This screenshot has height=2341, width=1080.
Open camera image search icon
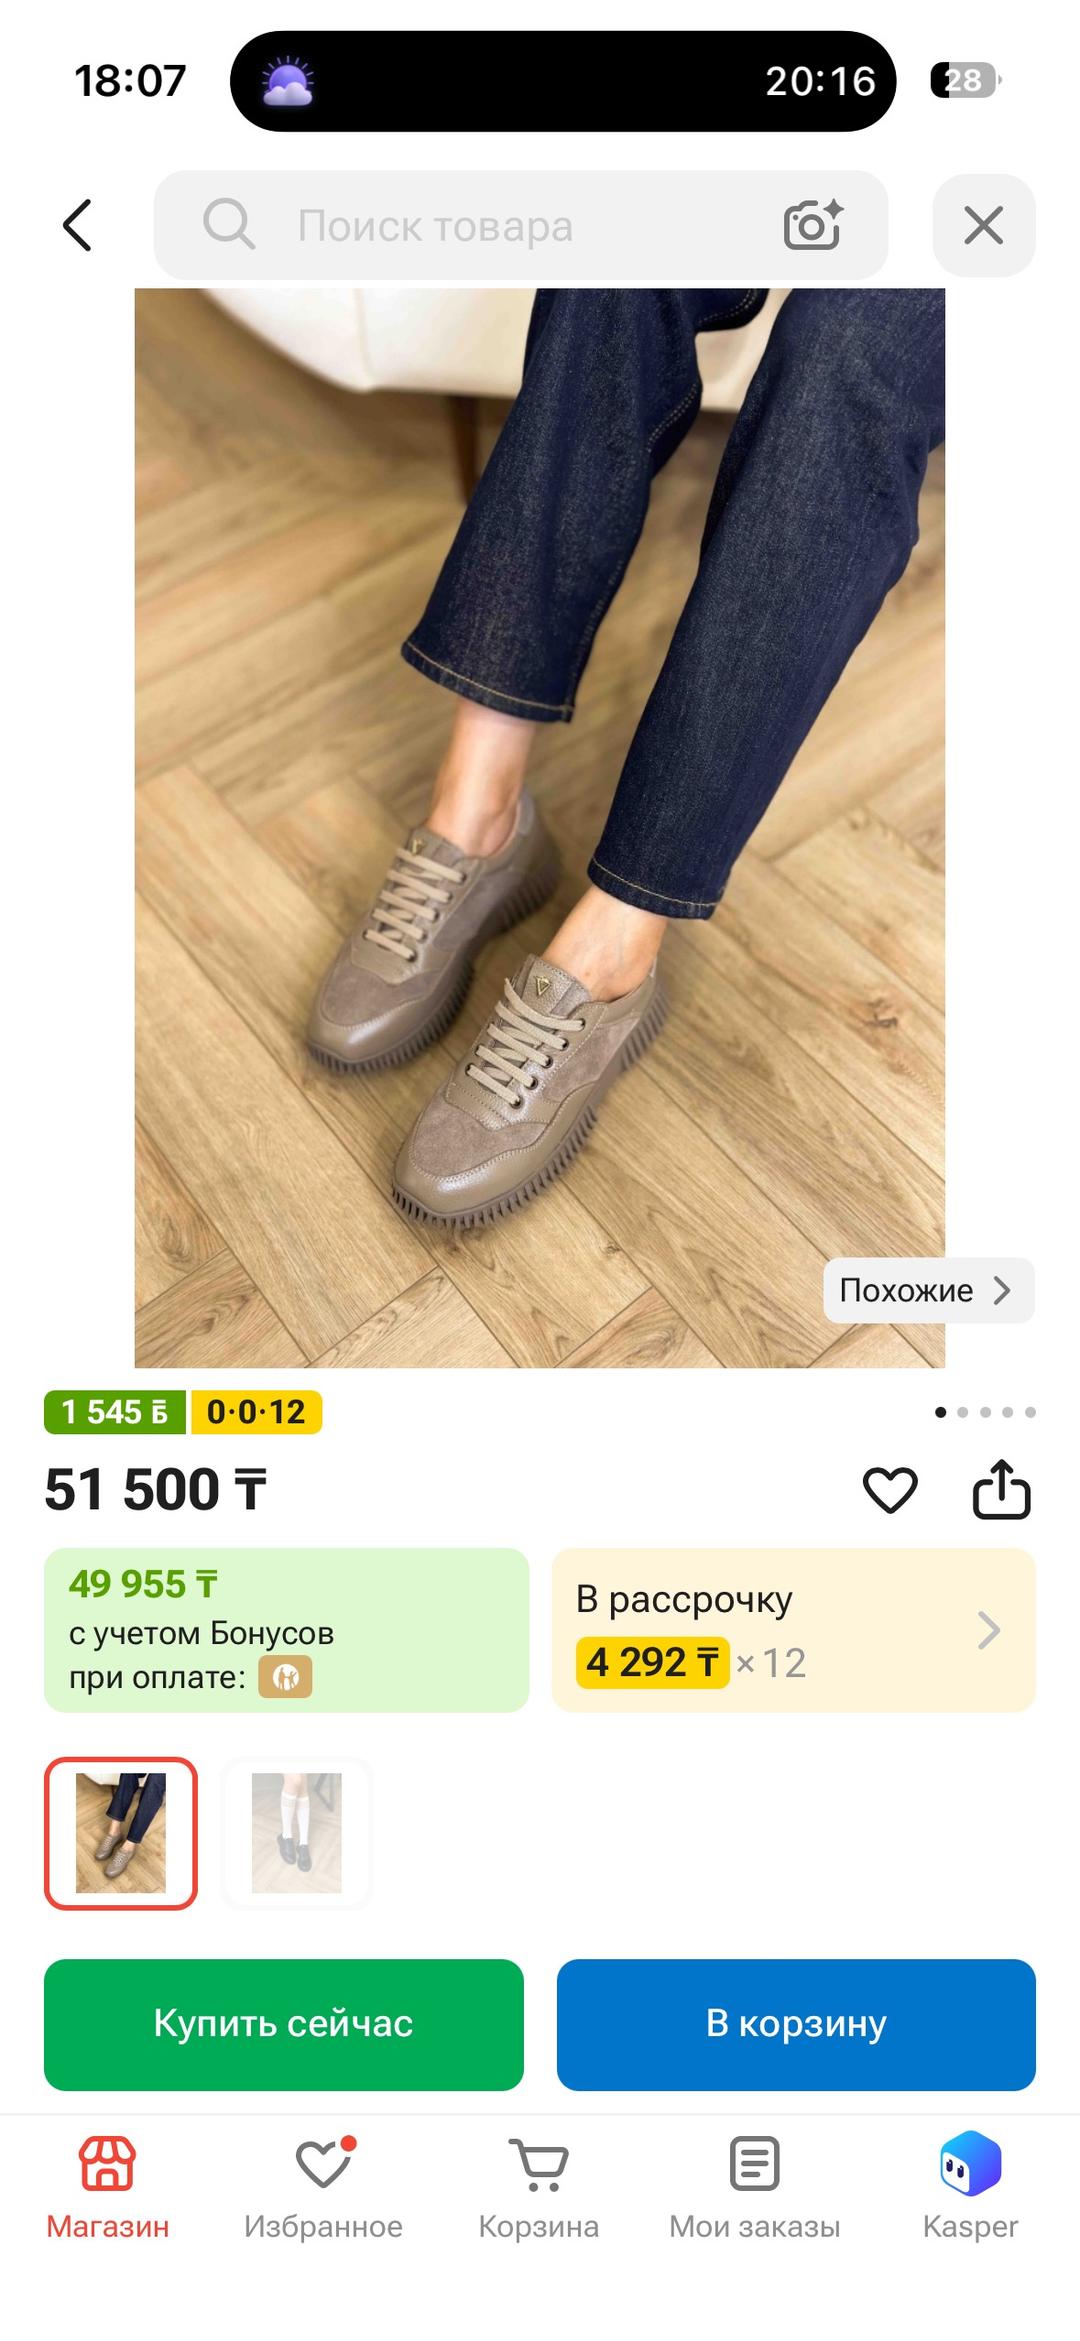click(813, 224)
